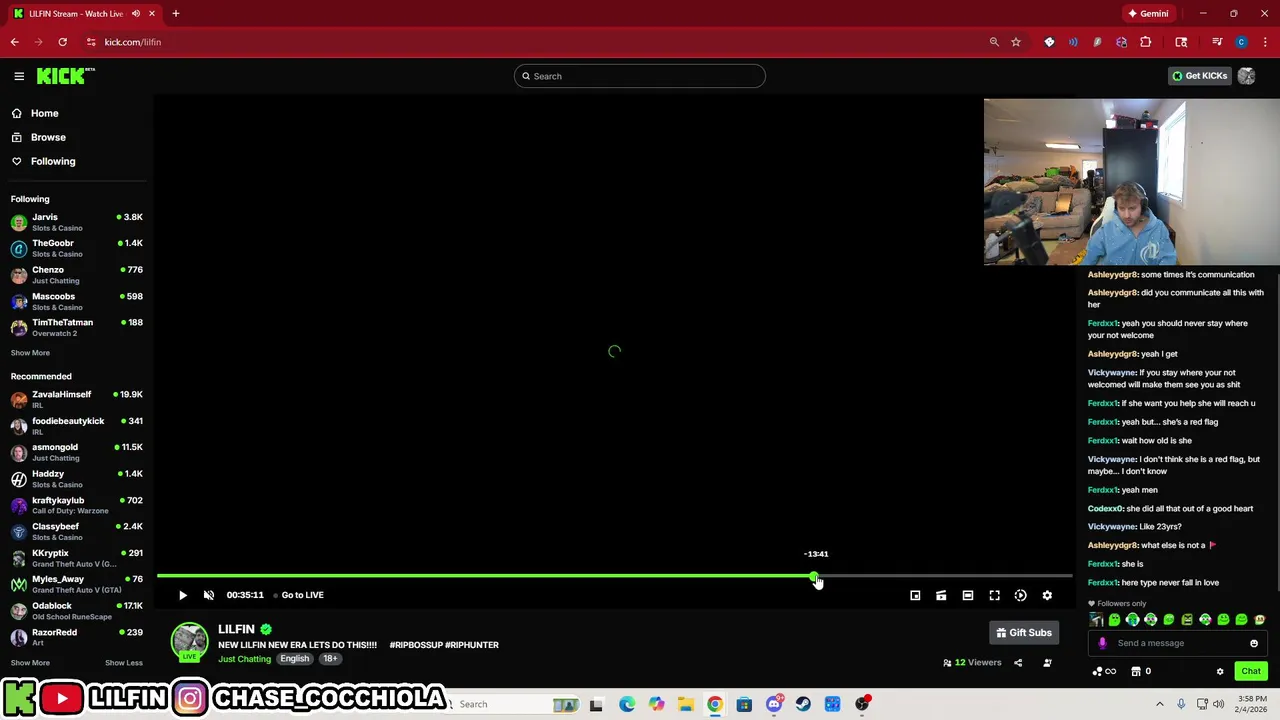Image resolution: width=1280 pixels, height=720 pixels.
Task: Share the LILFIN stream
Action: (1018, 662)
